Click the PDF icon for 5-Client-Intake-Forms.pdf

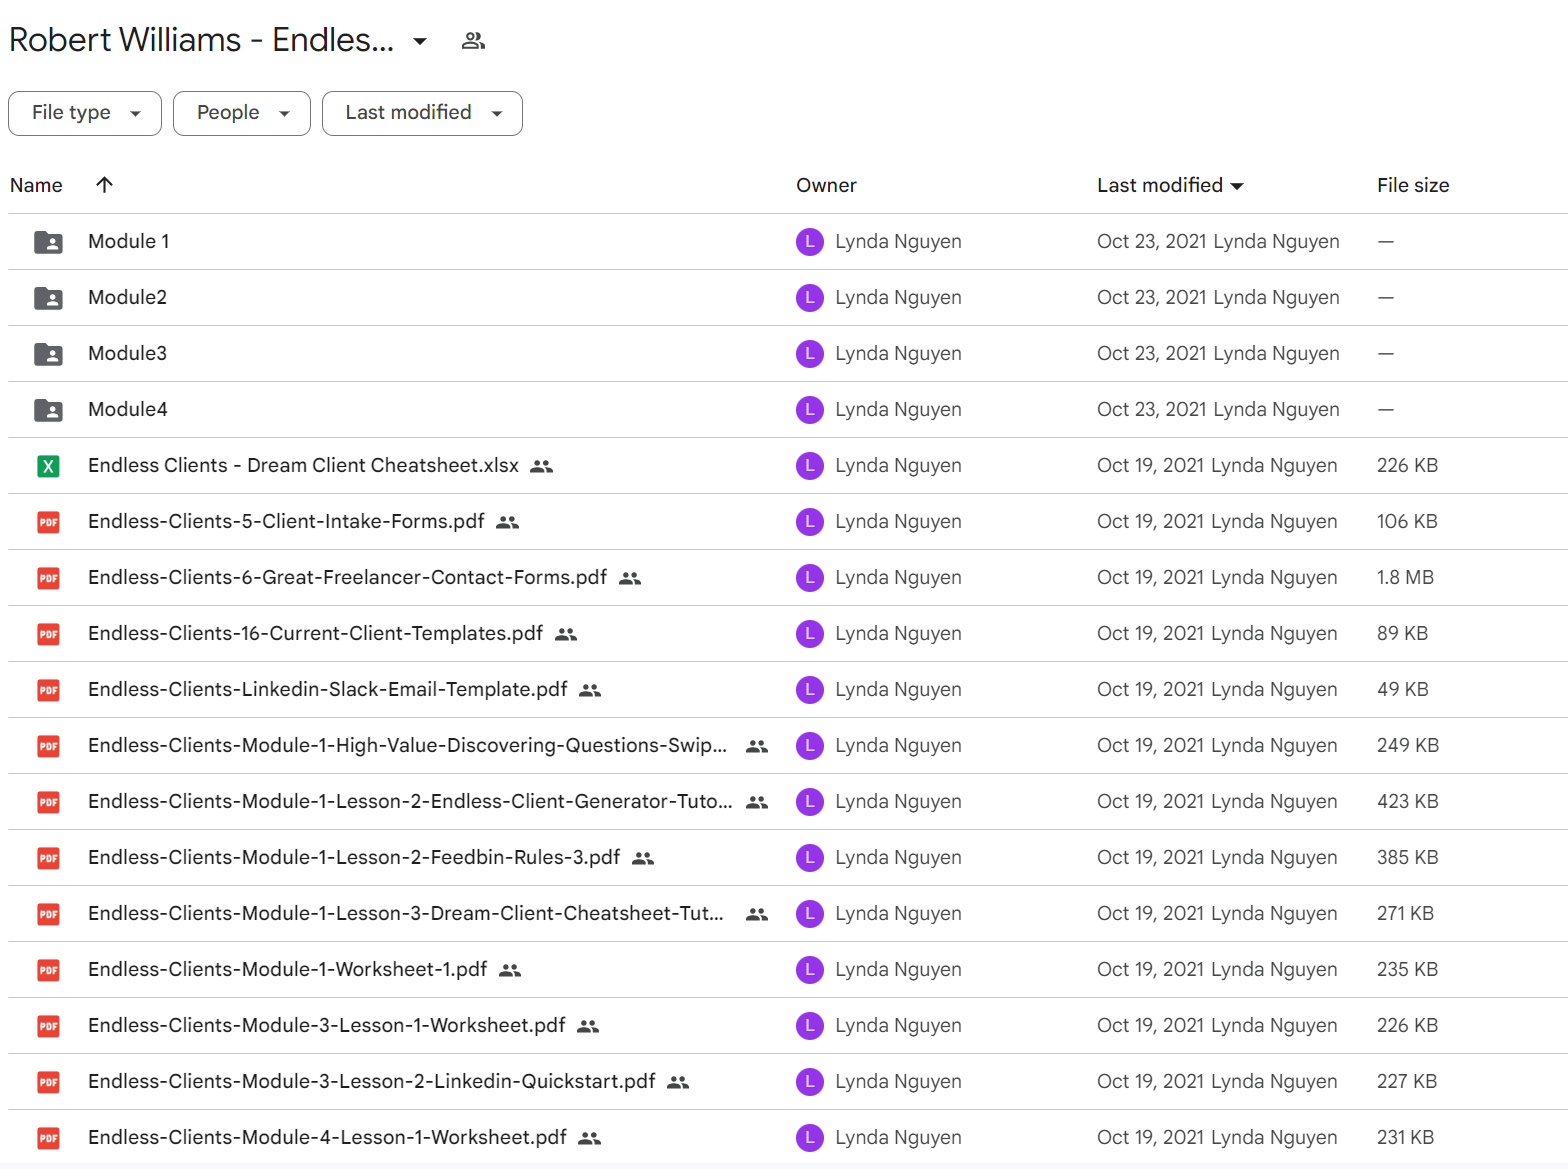point(48,522)
